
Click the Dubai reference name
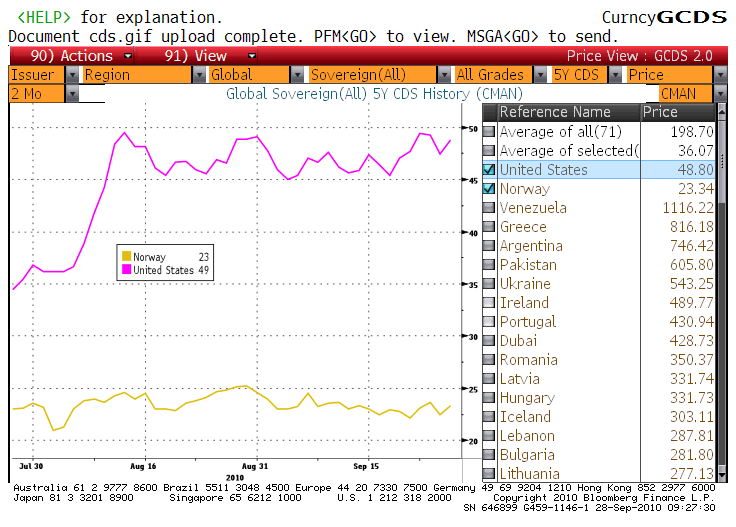pyautogui.click(x=518, y=341)
